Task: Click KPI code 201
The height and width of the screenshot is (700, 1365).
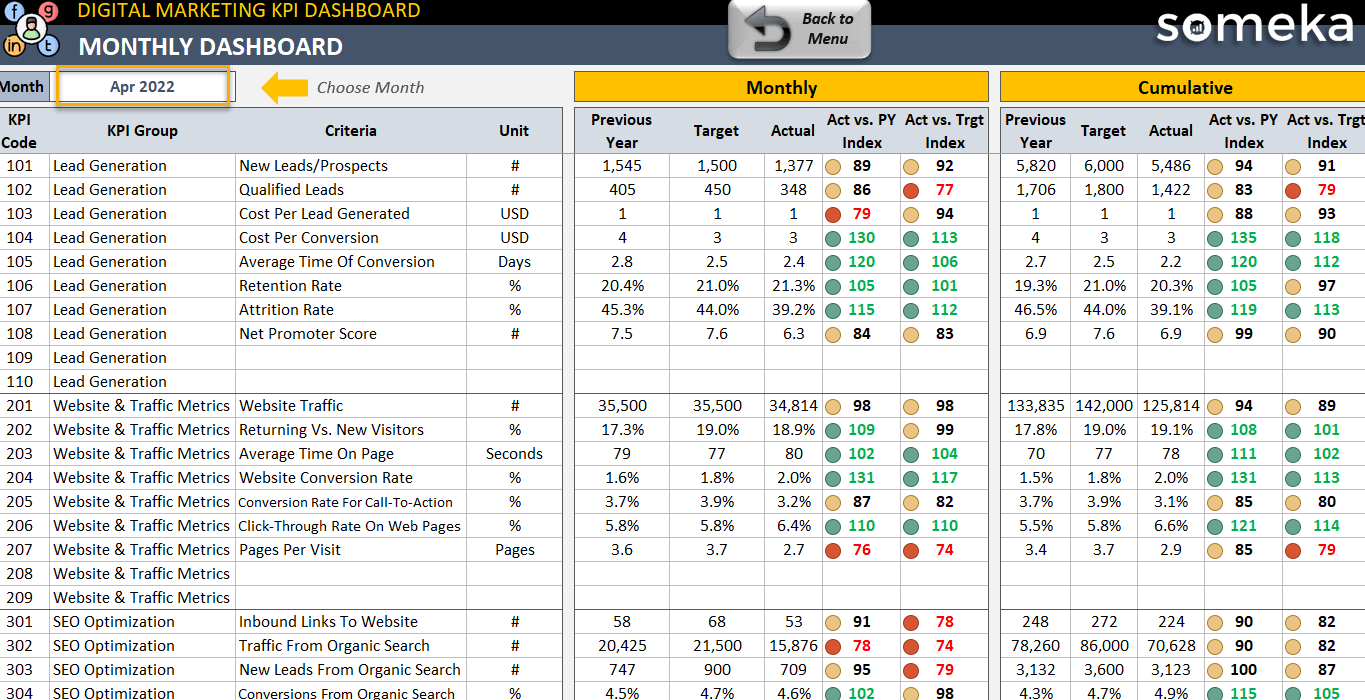Action: pyautogui.click(x=20, y=406)
